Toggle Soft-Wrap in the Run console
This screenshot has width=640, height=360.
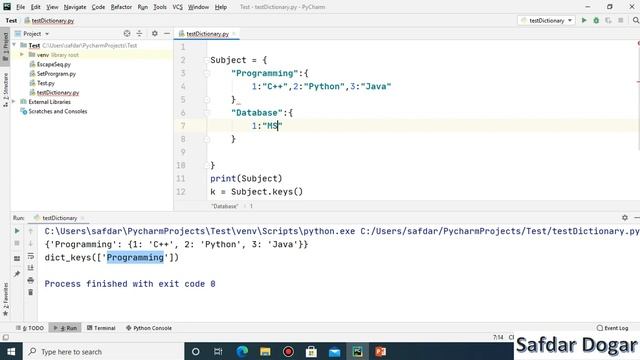[31, 256]
